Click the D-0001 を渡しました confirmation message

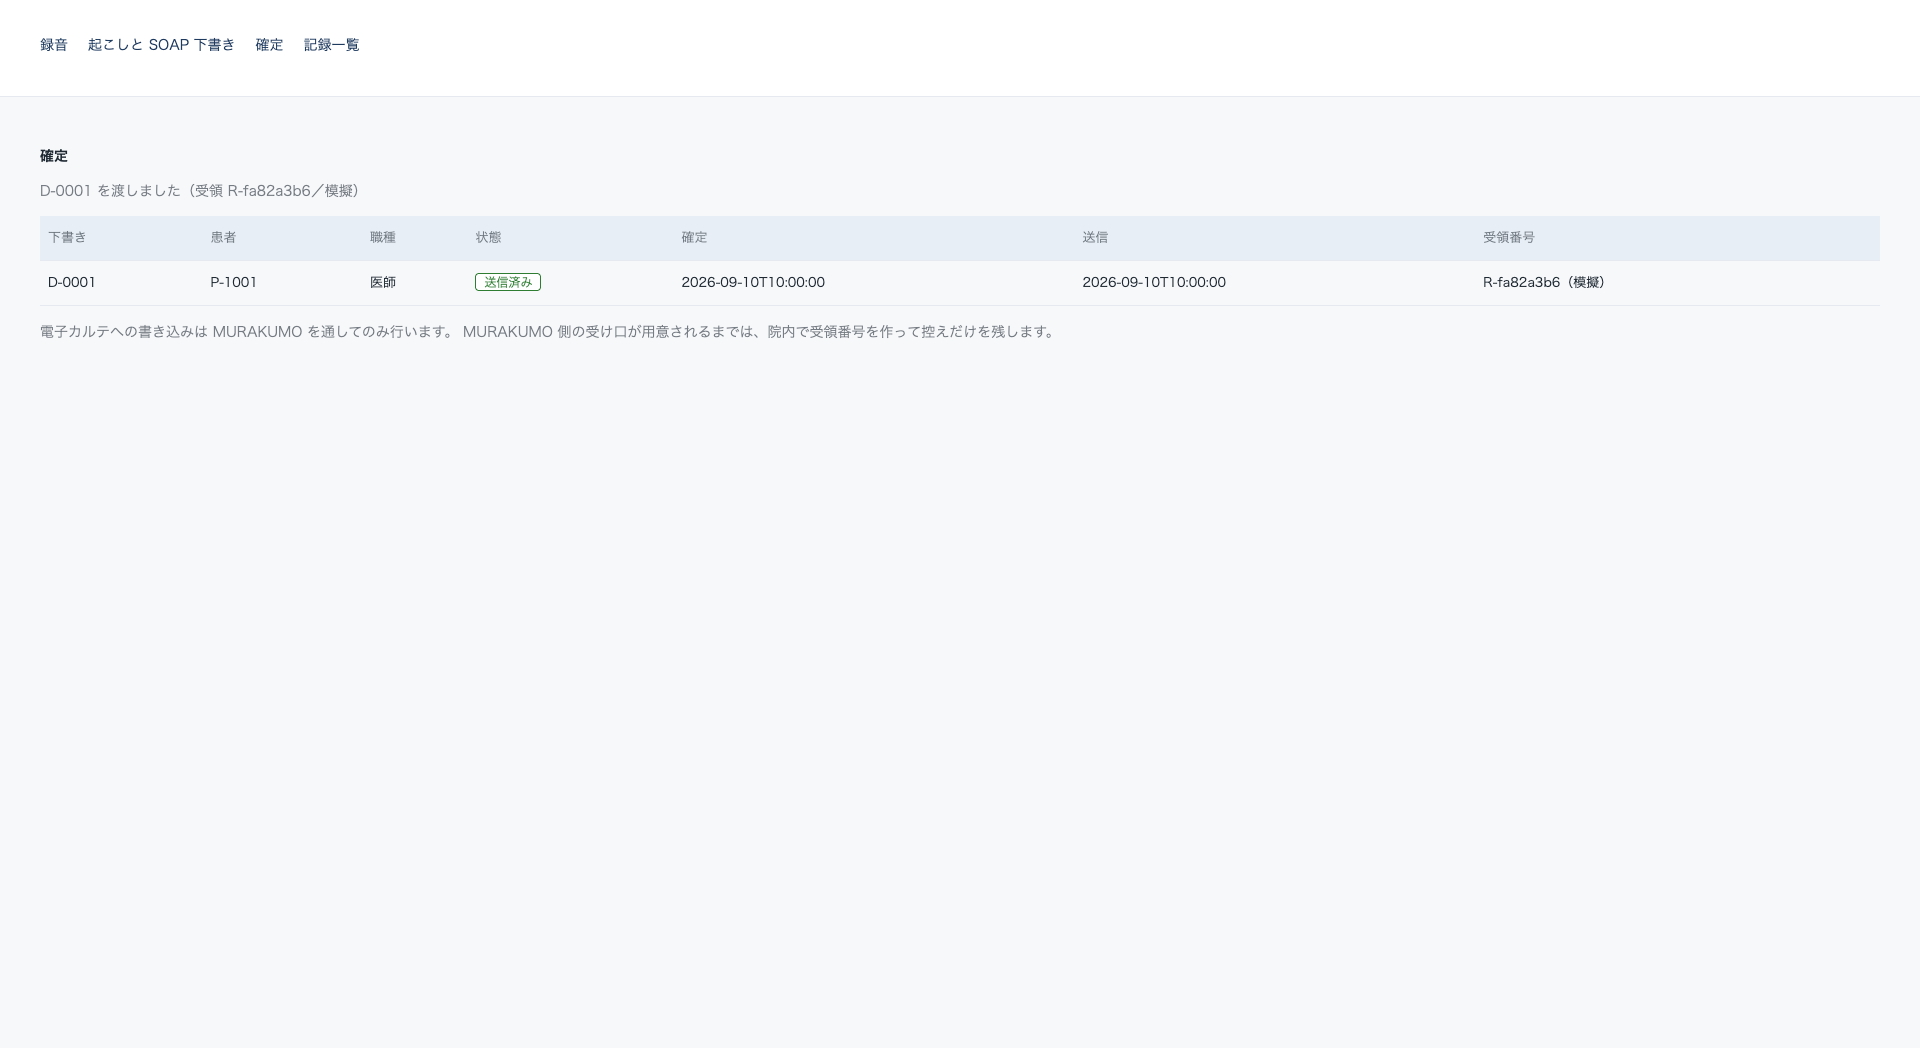[200, 190]
